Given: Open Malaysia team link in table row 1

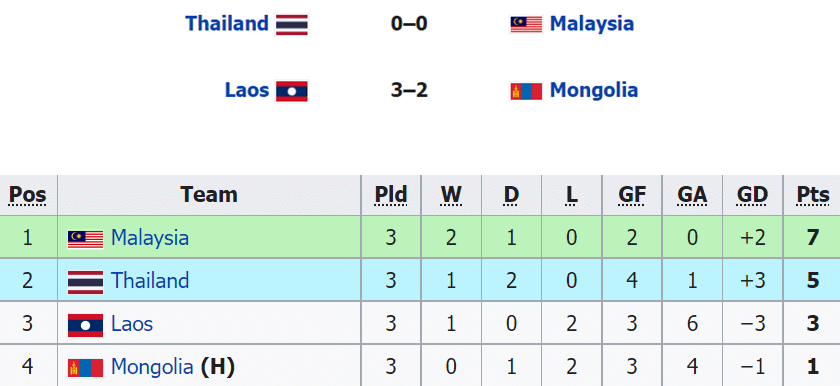Looking at the screenshot, I should tap(149, 238).
